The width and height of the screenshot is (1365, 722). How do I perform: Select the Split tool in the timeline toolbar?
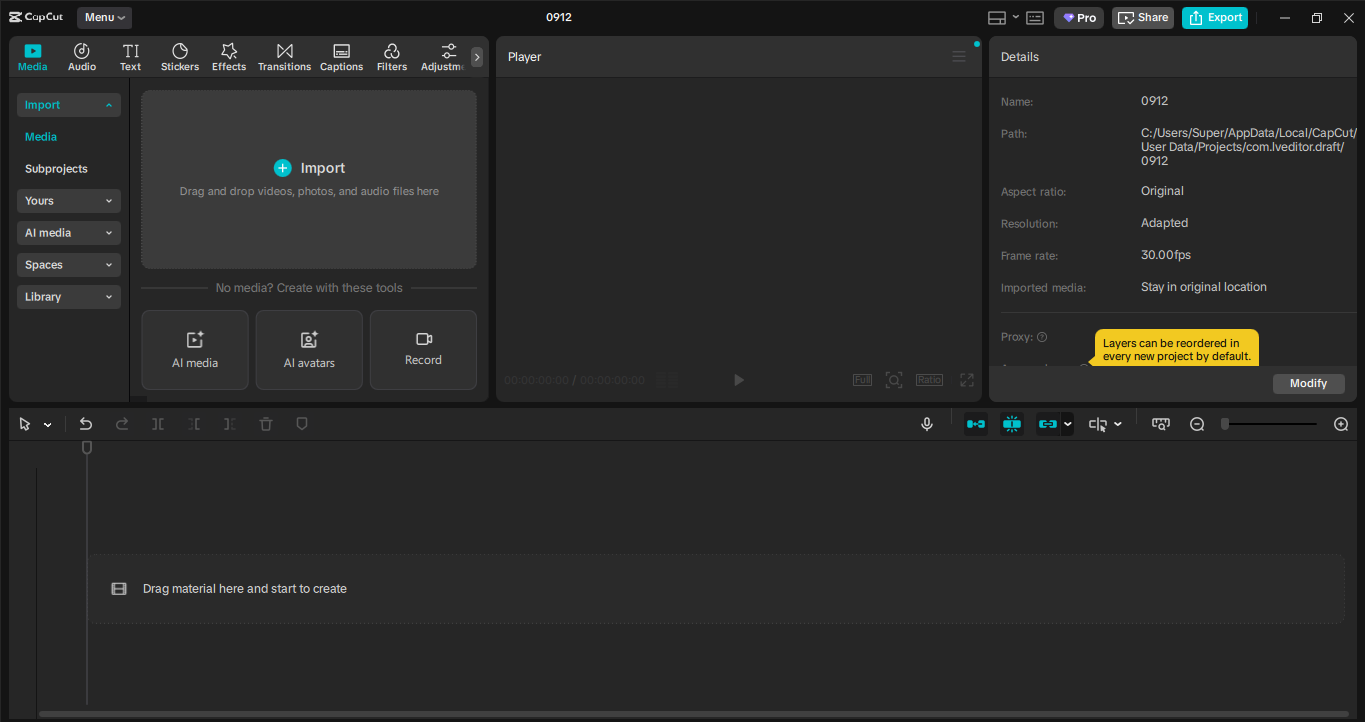point(157,423)
